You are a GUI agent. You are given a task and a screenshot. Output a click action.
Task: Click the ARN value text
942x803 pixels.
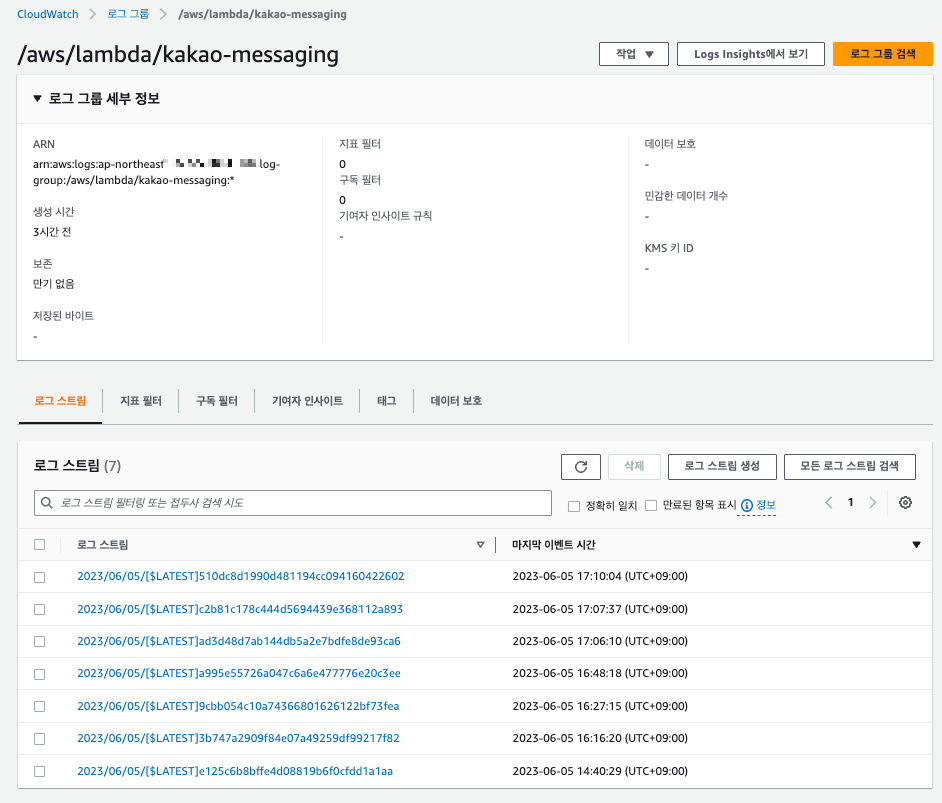pyautogui.click(x=156, y=172)
